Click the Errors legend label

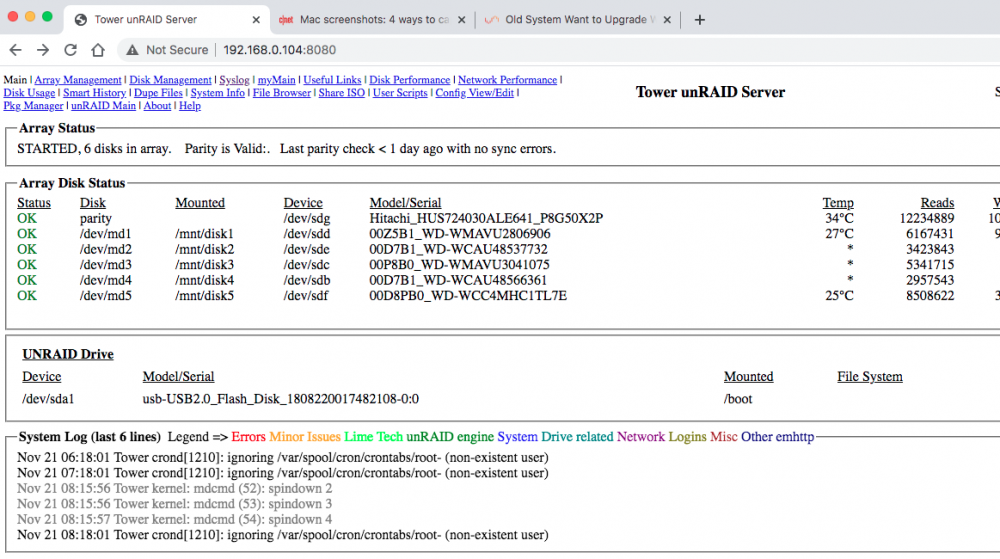click(x=248, y=437)
